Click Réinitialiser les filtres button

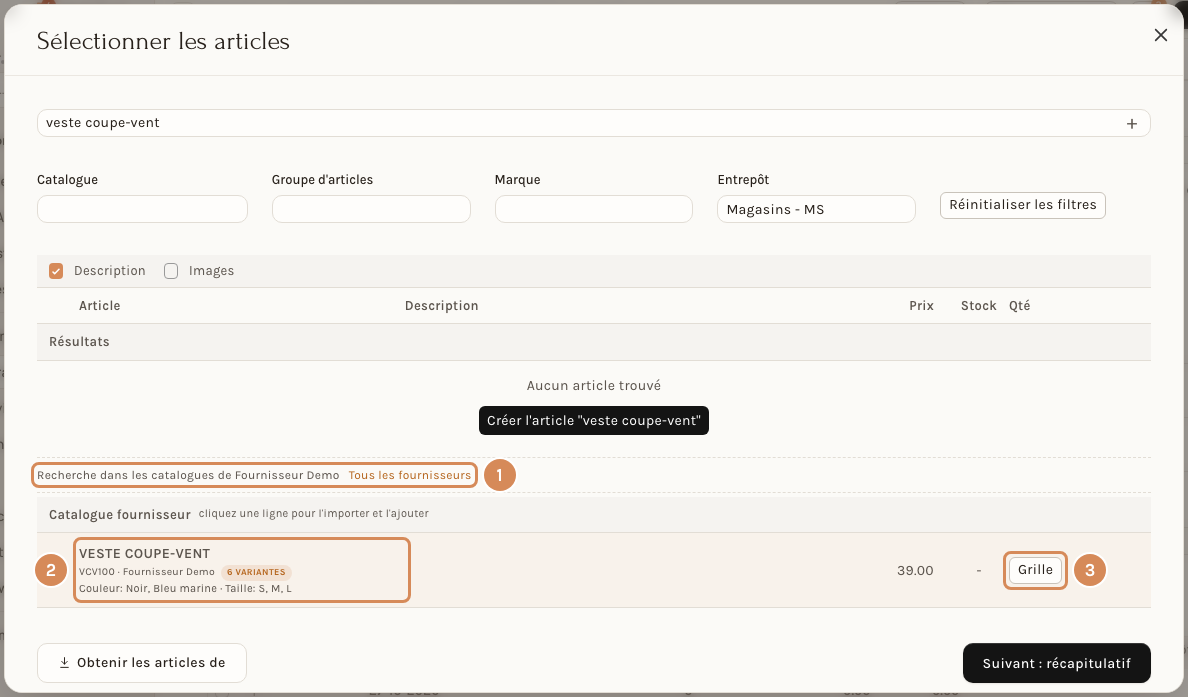point(1023,205)
